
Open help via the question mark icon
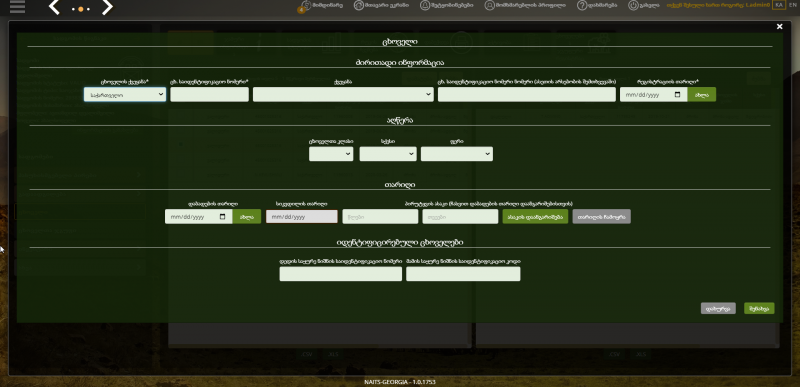pos(582,5)
